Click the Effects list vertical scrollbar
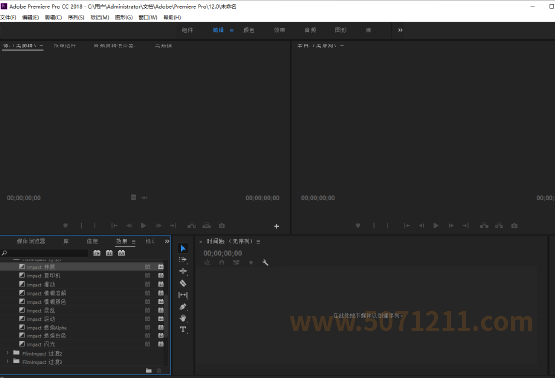Viewport: 555px width, 378px height. (x=166, y=315)
